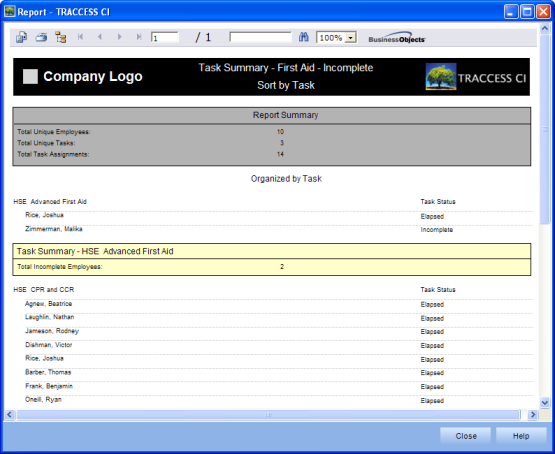Toggle the Group Tree icon

[x=61, y=37]
